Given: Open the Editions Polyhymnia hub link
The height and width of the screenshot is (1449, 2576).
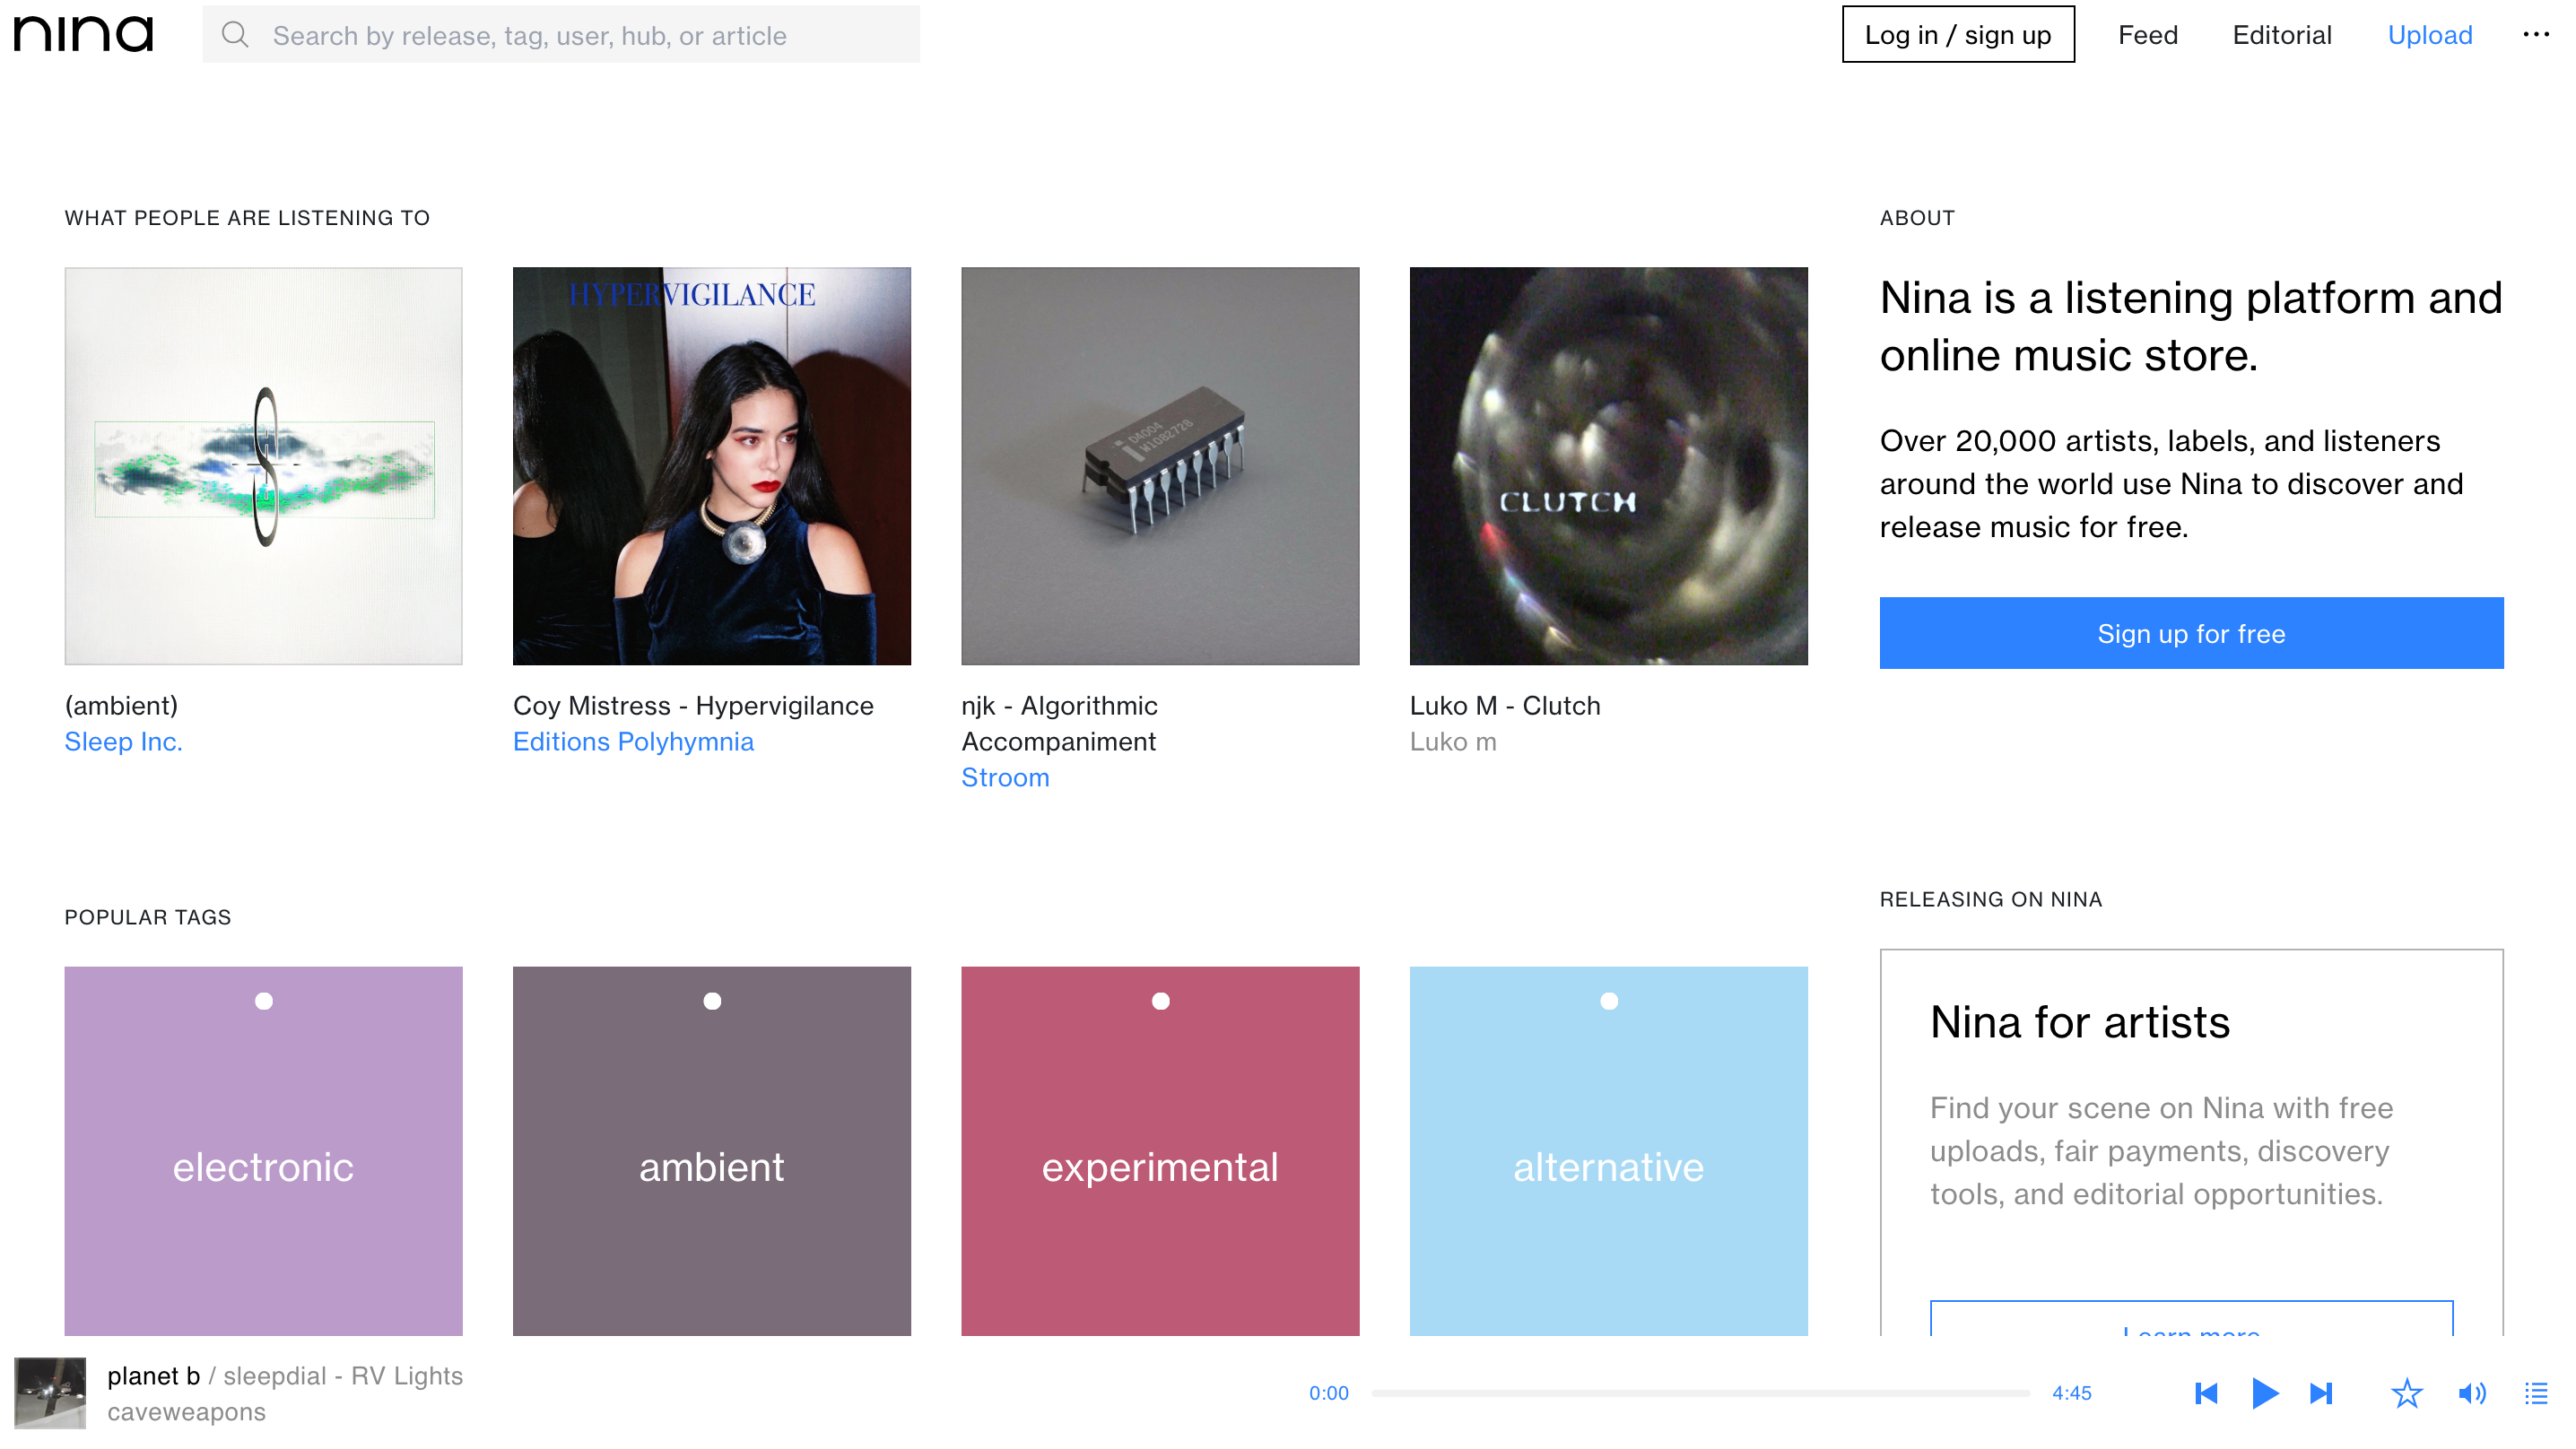Looking at the screenshot, I should (633, 742).
